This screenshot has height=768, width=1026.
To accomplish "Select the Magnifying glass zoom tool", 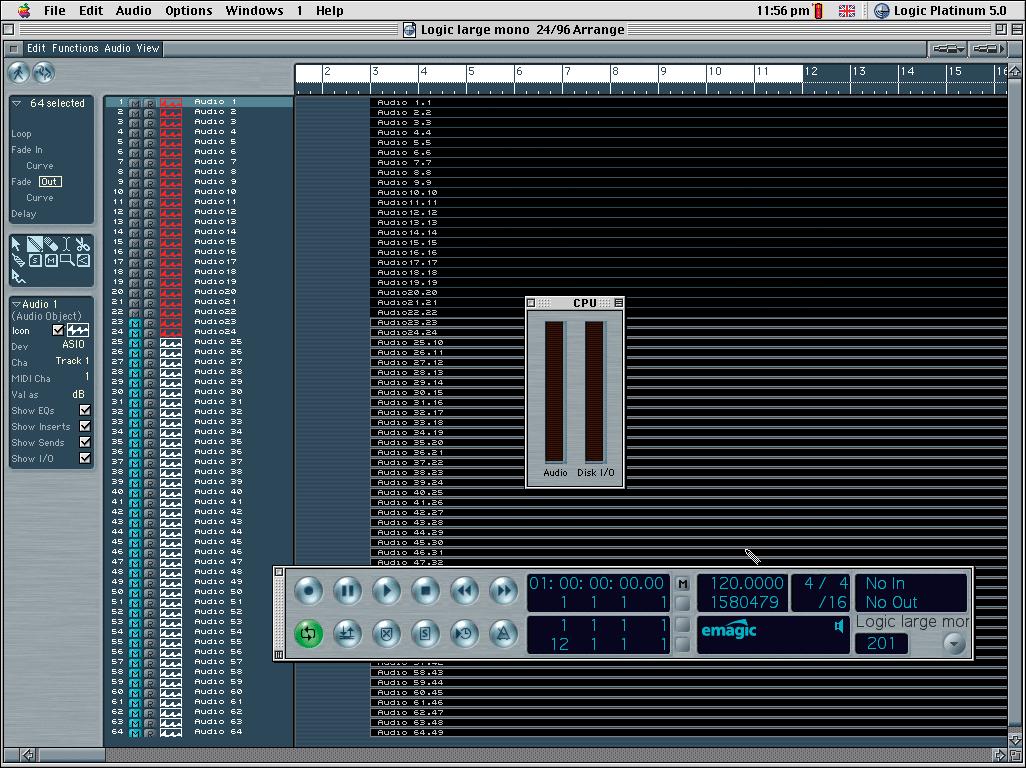I will [67, 260].
